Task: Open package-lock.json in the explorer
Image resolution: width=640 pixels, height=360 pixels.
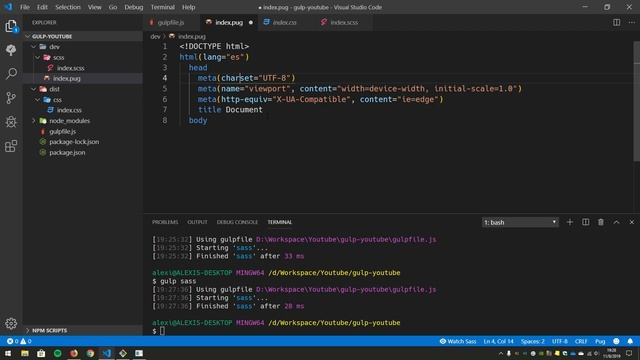Action: [74, 142]
